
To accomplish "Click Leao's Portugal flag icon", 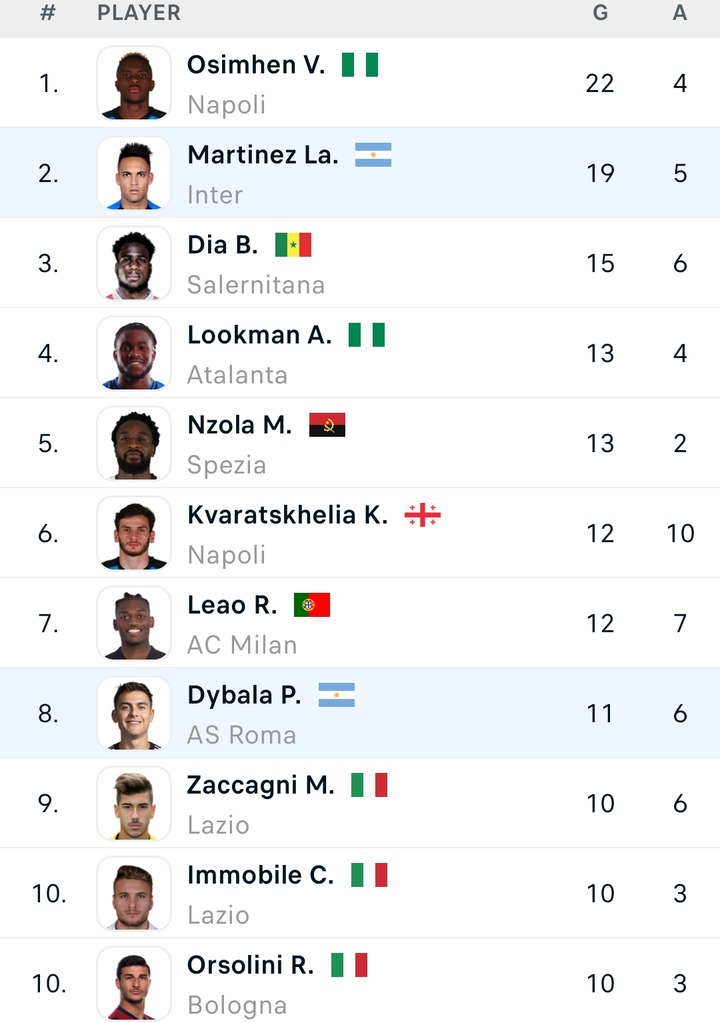I will (x=312, y=605).
